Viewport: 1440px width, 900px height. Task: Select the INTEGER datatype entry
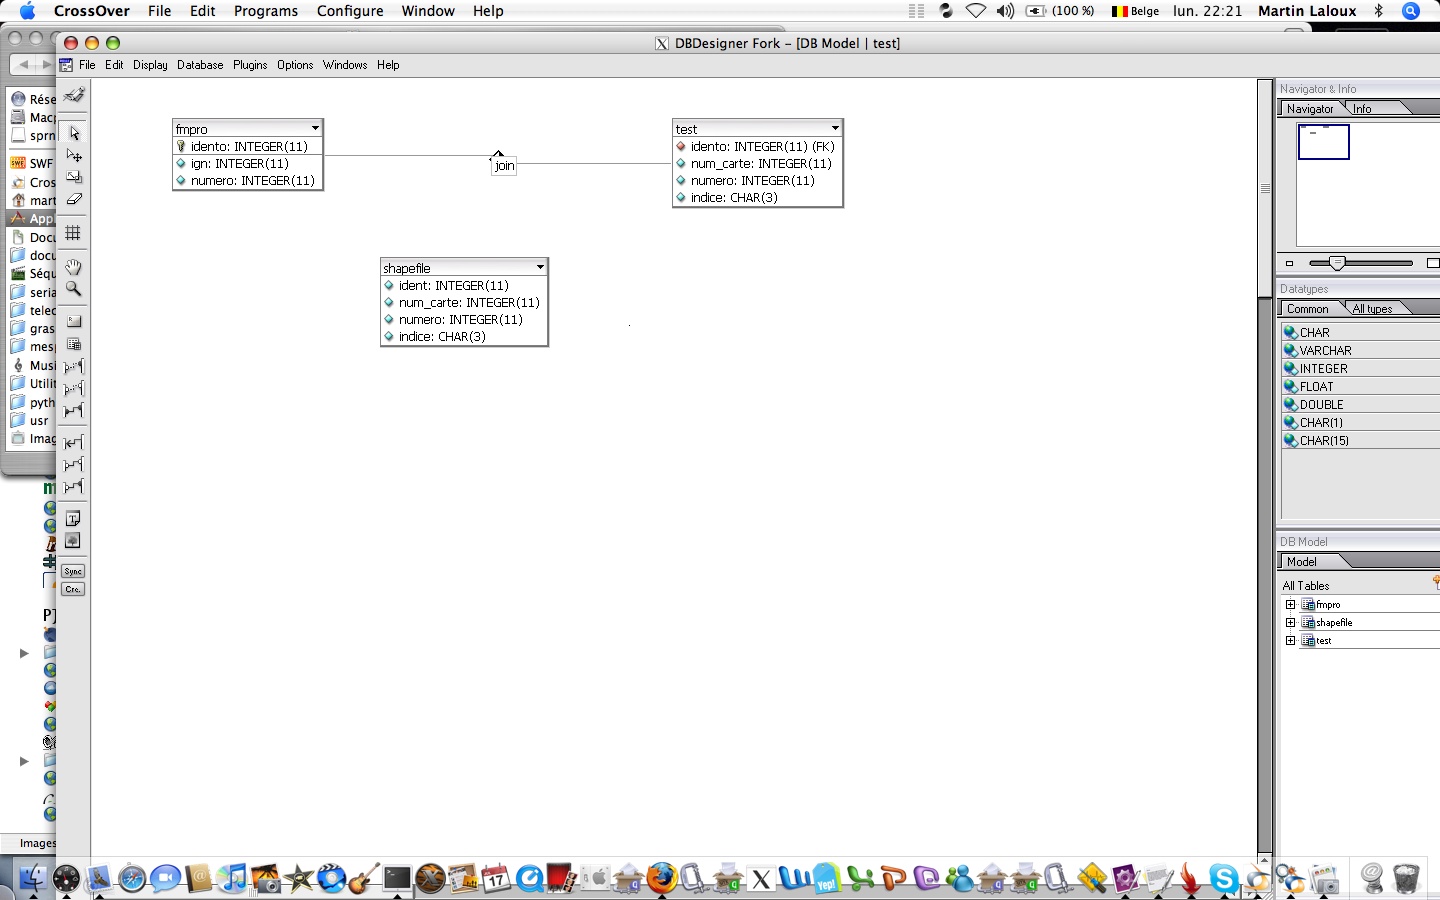1322,368
